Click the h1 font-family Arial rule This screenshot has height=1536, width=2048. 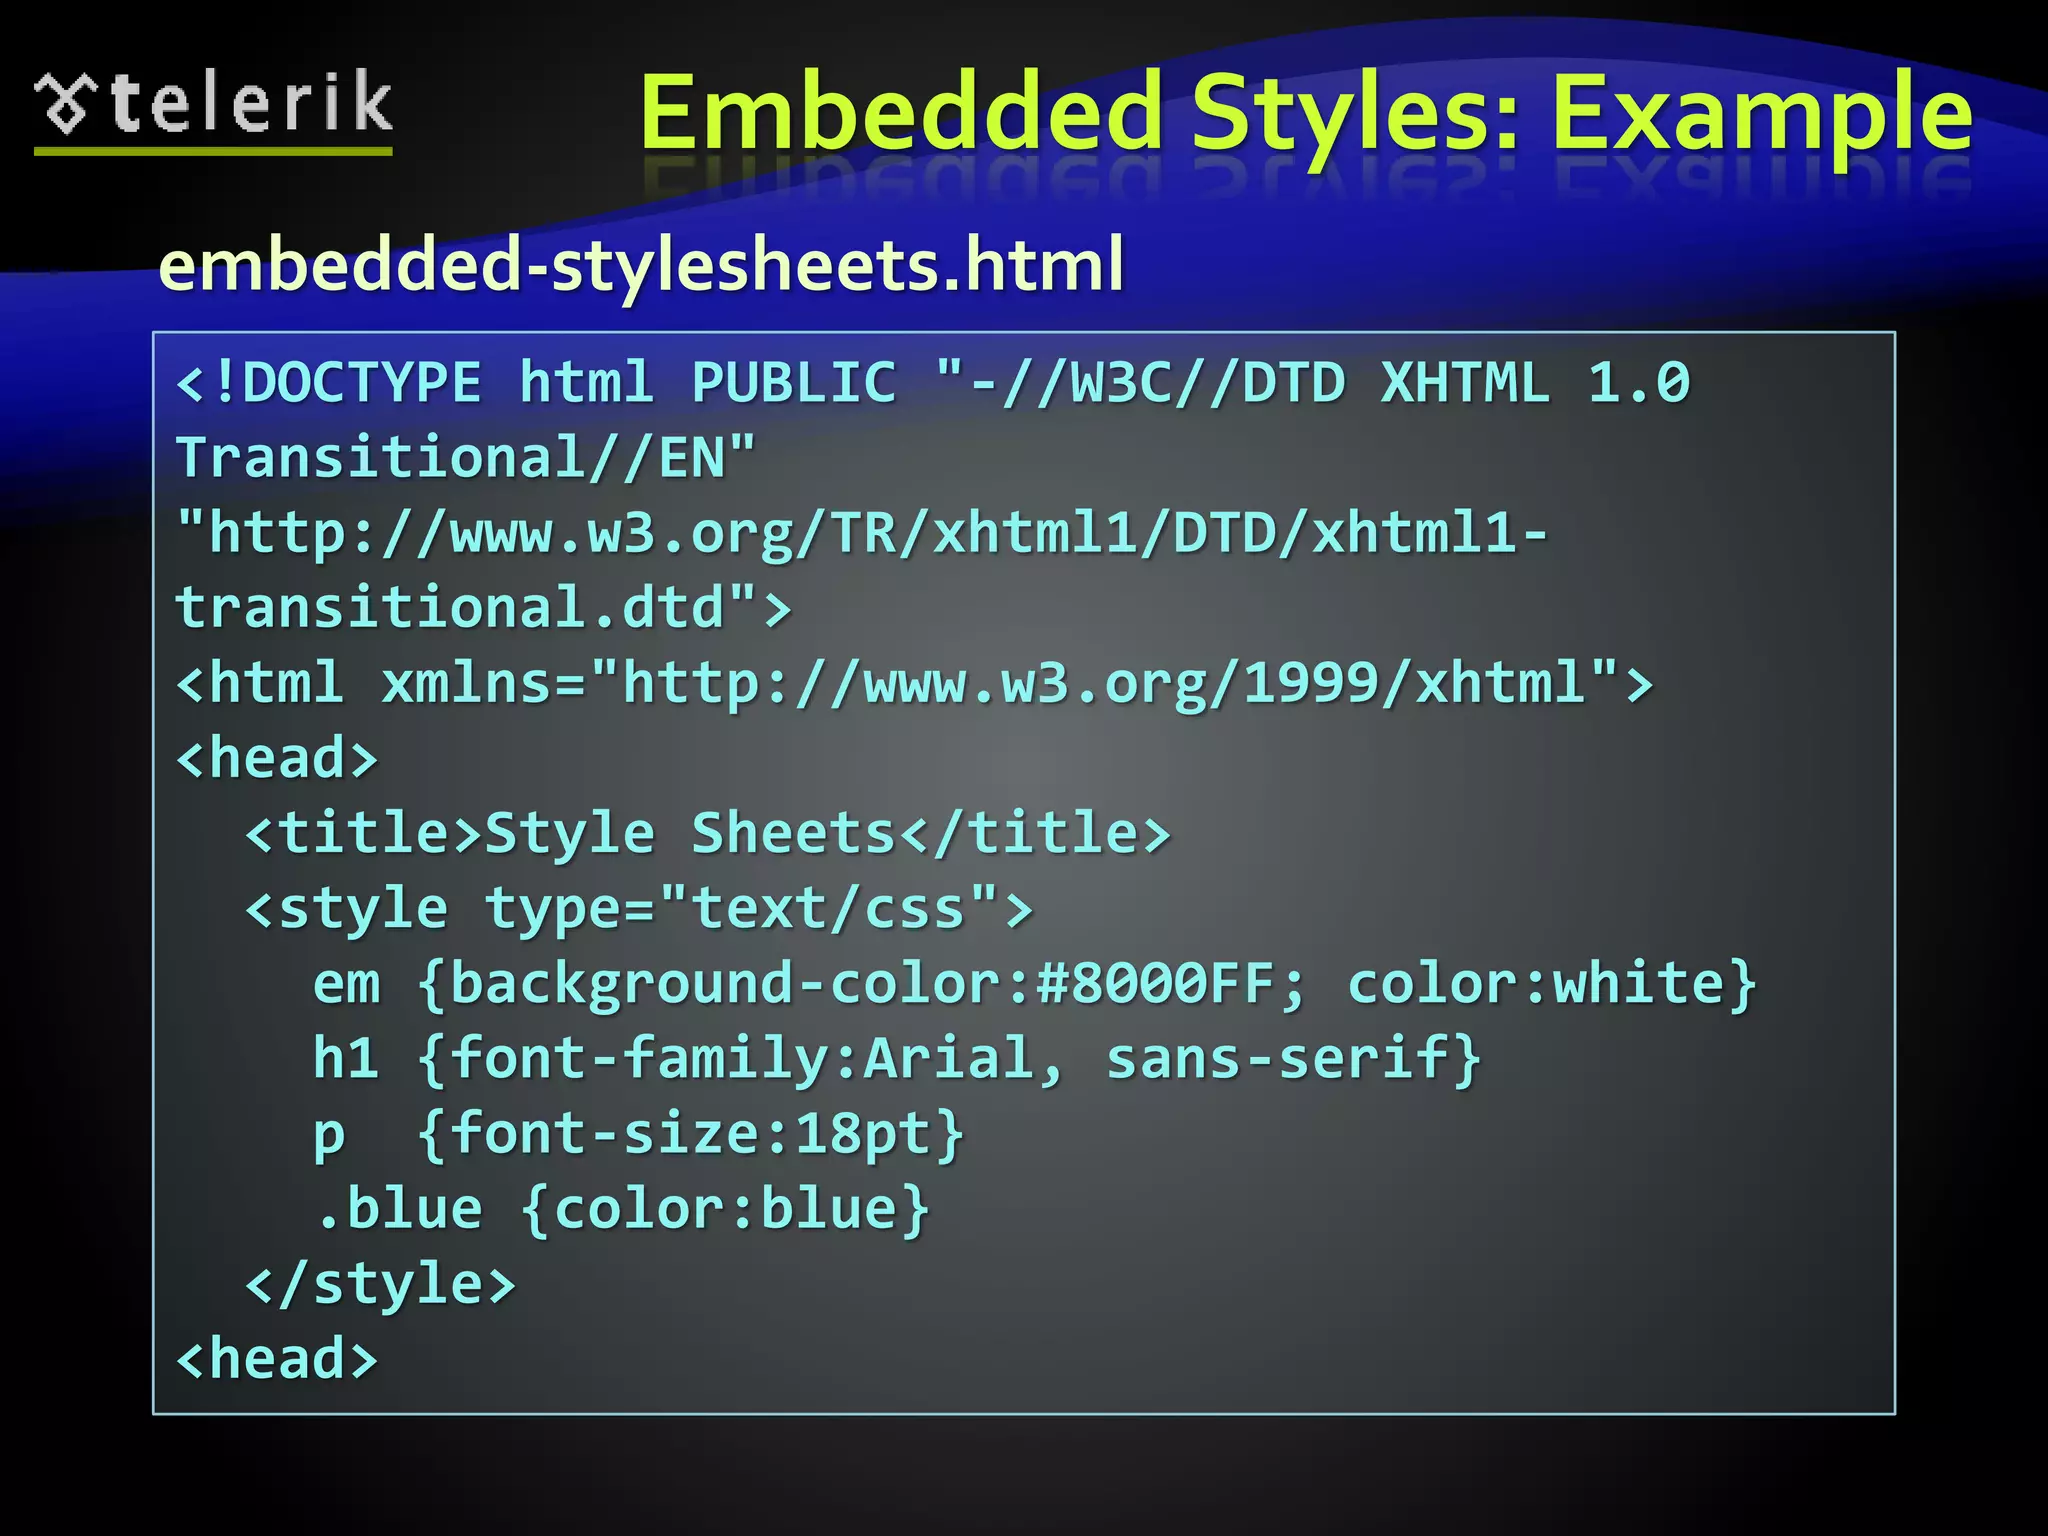click(x=896, y=1058)
